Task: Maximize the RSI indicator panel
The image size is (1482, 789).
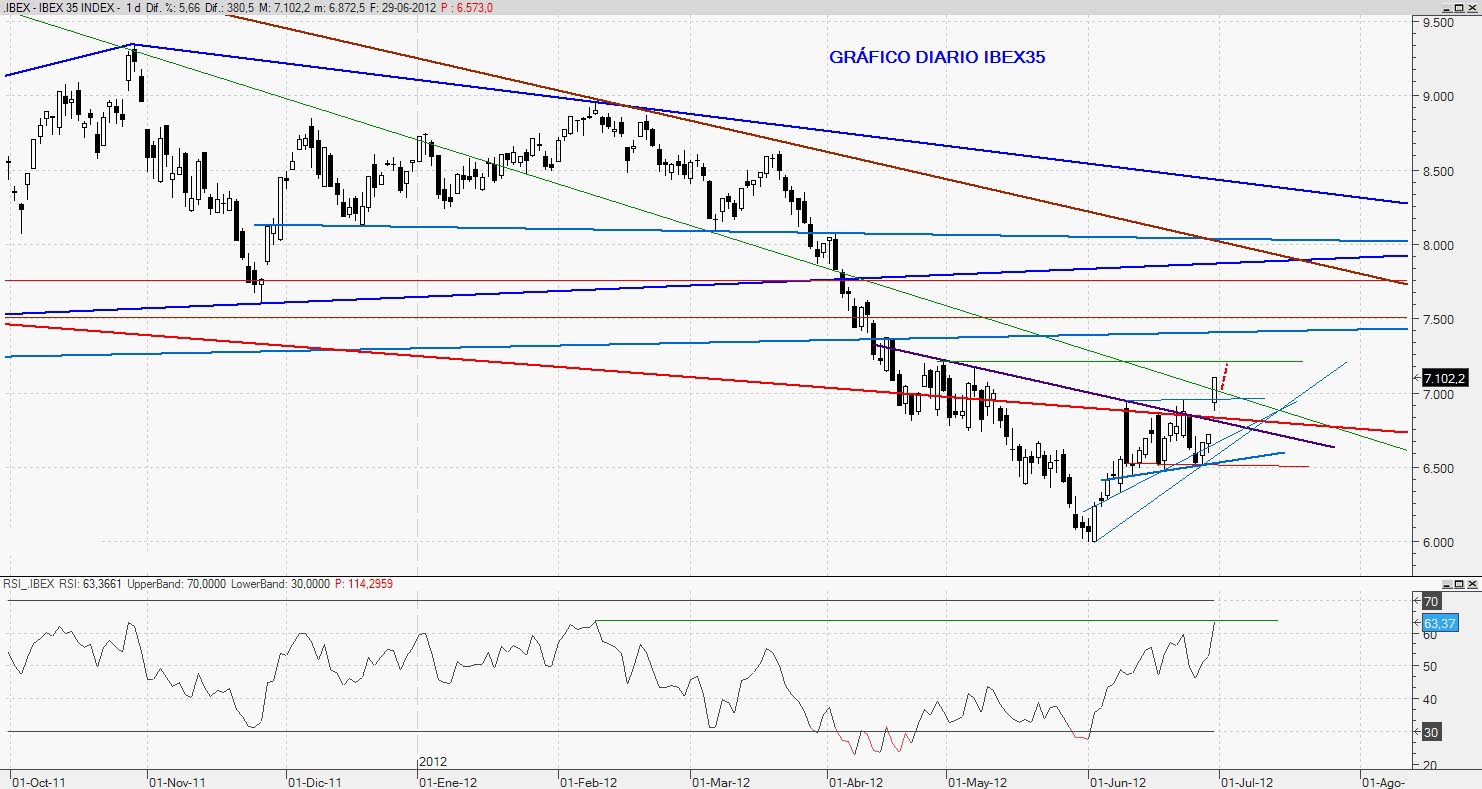Action: pyautogui.click(x=1459, y=584)
